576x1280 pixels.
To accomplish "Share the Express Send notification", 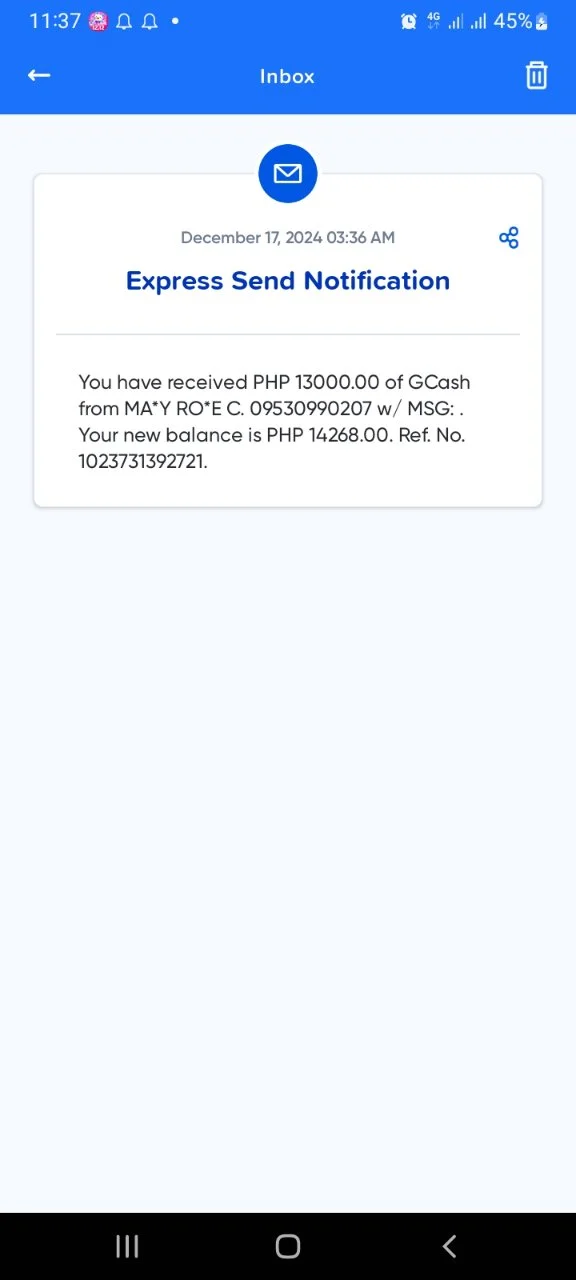I will [509, 238].
